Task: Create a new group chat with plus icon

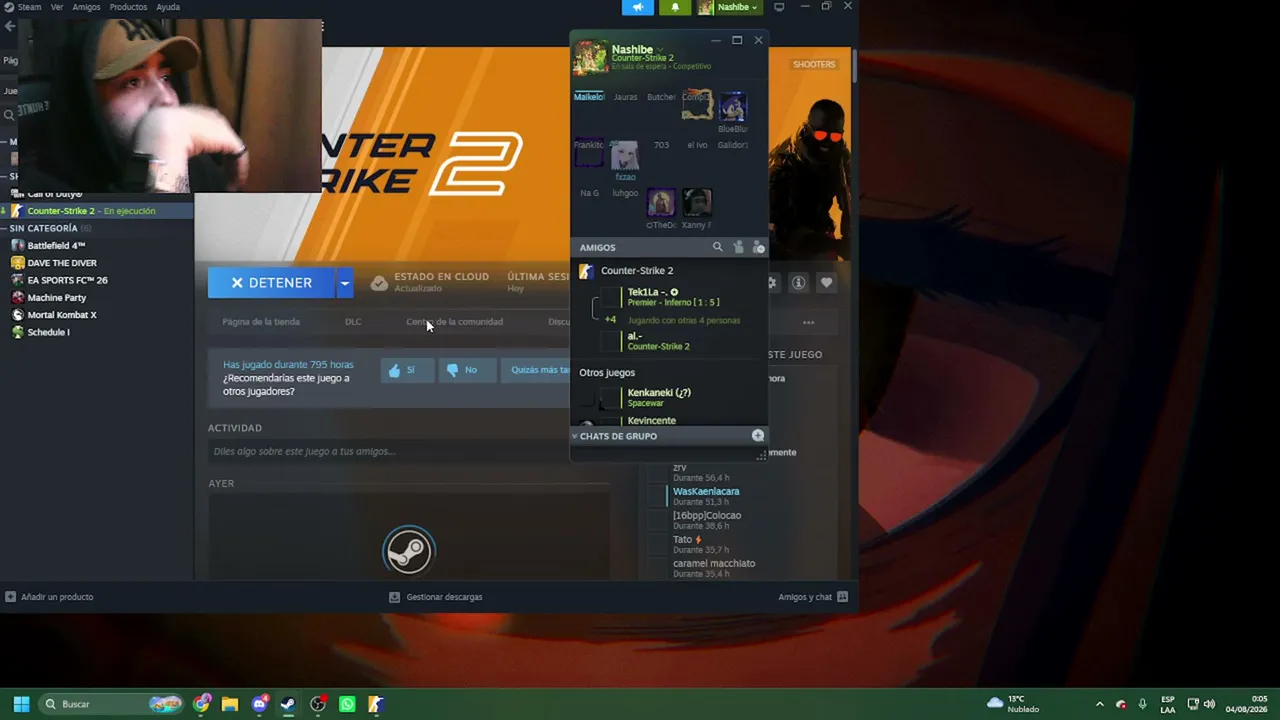Action: [758, 436]
